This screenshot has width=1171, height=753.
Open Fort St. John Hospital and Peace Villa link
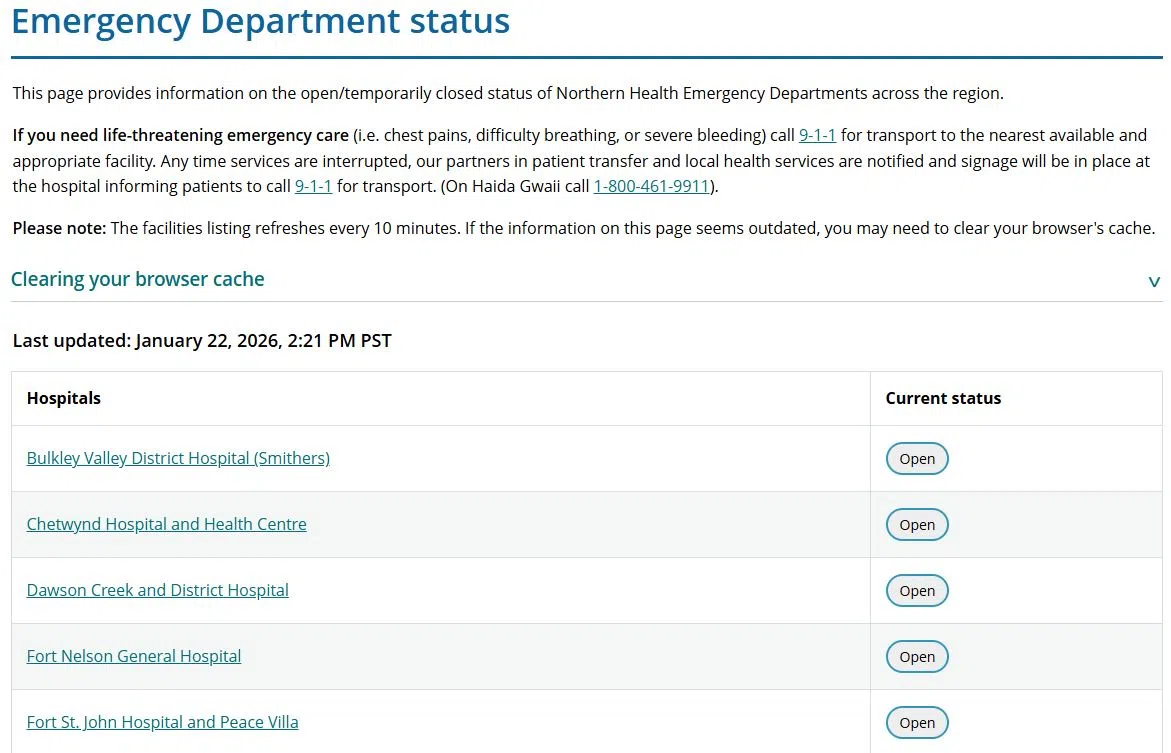(x=162, y=723)
